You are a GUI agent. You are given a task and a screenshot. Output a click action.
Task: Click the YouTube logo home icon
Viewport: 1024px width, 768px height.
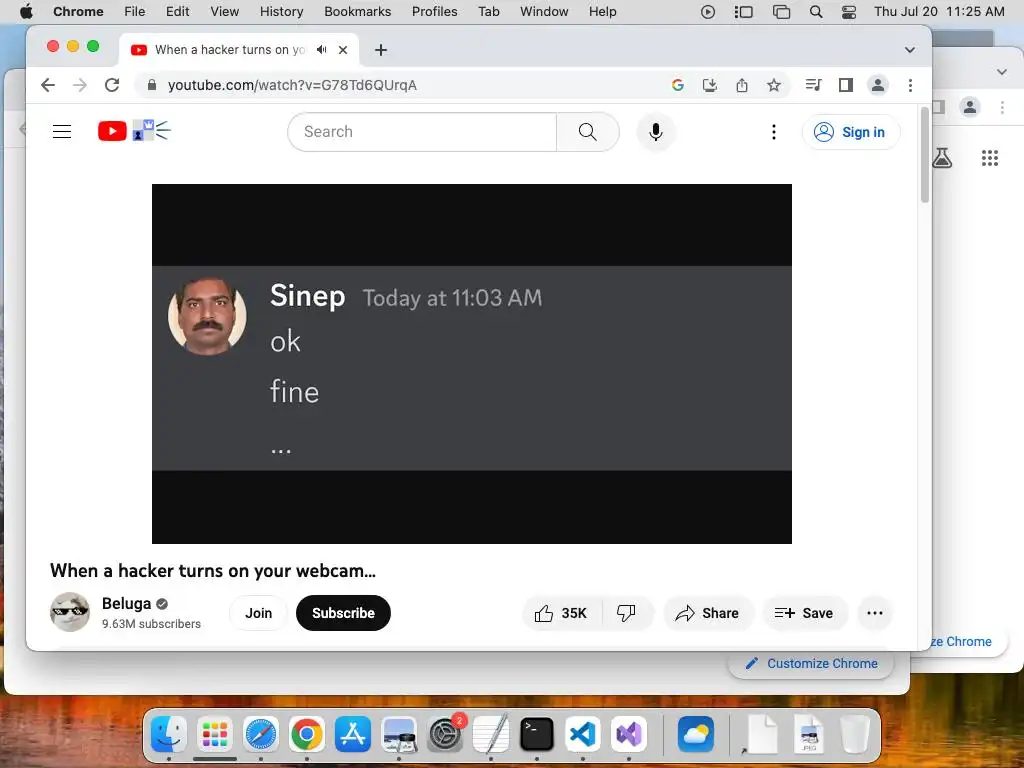[112, 131]
